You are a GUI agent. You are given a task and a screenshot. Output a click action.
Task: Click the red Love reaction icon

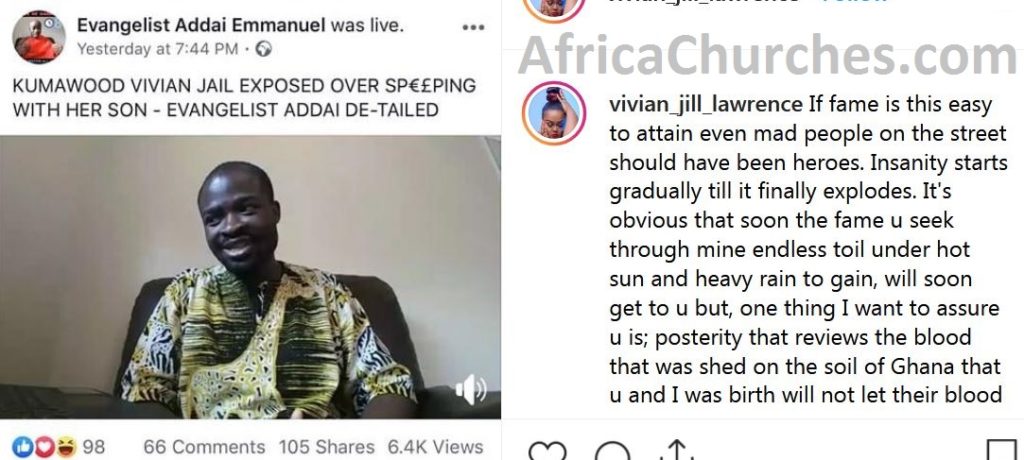(x=43, y=447)
